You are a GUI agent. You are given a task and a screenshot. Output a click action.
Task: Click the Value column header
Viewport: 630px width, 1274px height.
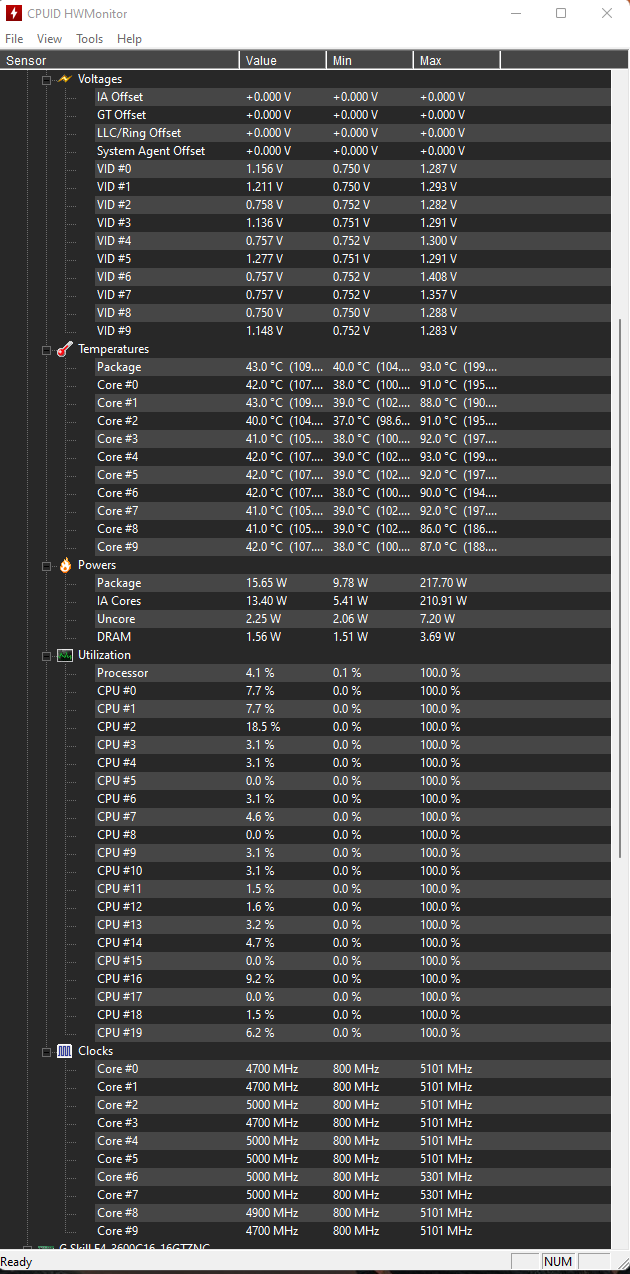(283, 60)
